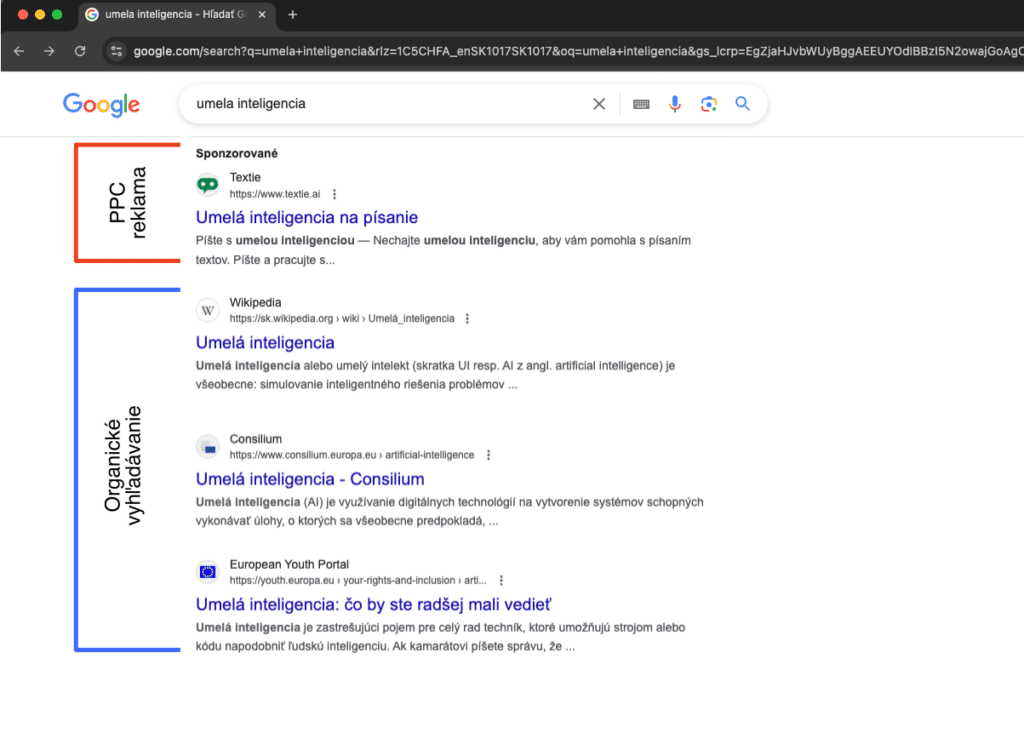Click the Google logo
The image size is (1024, 756).
click(101, 104)
